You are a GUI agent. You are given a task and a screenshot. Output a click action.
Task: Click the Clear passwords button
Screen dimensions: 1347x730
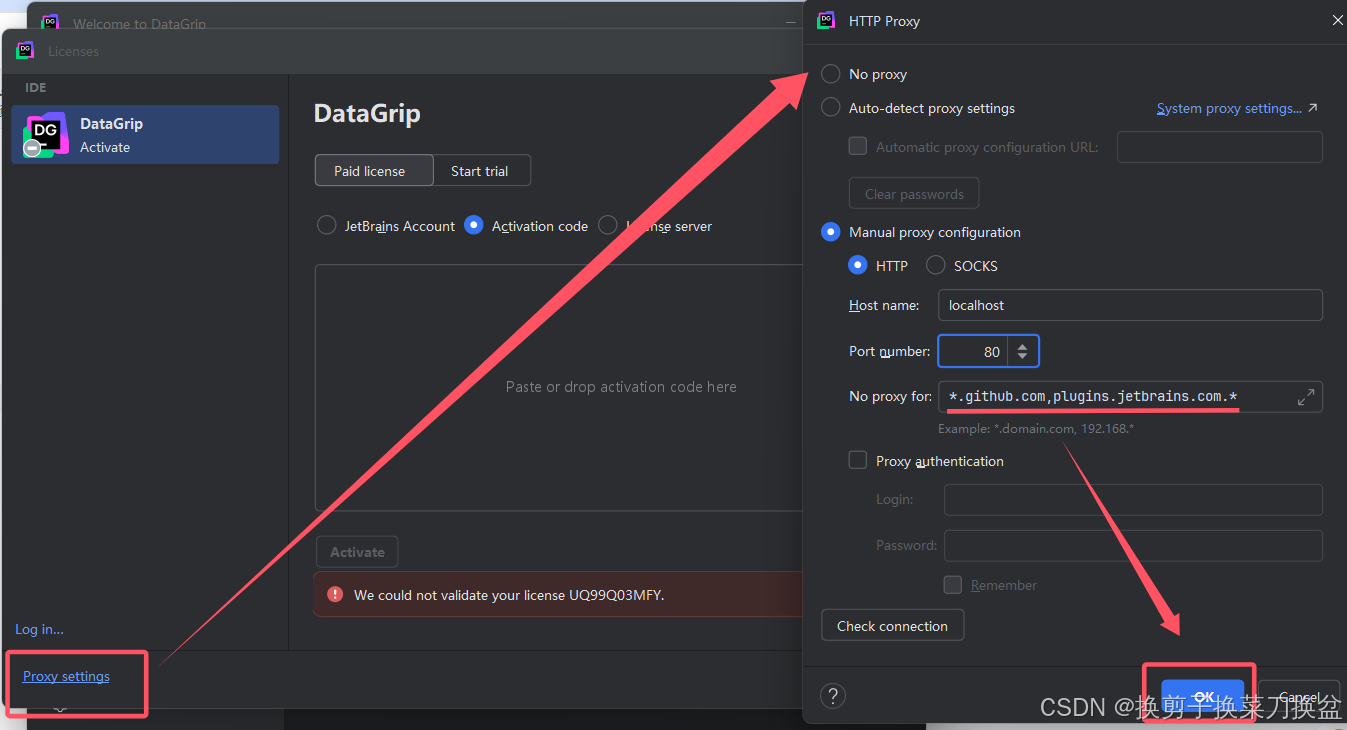914,194
